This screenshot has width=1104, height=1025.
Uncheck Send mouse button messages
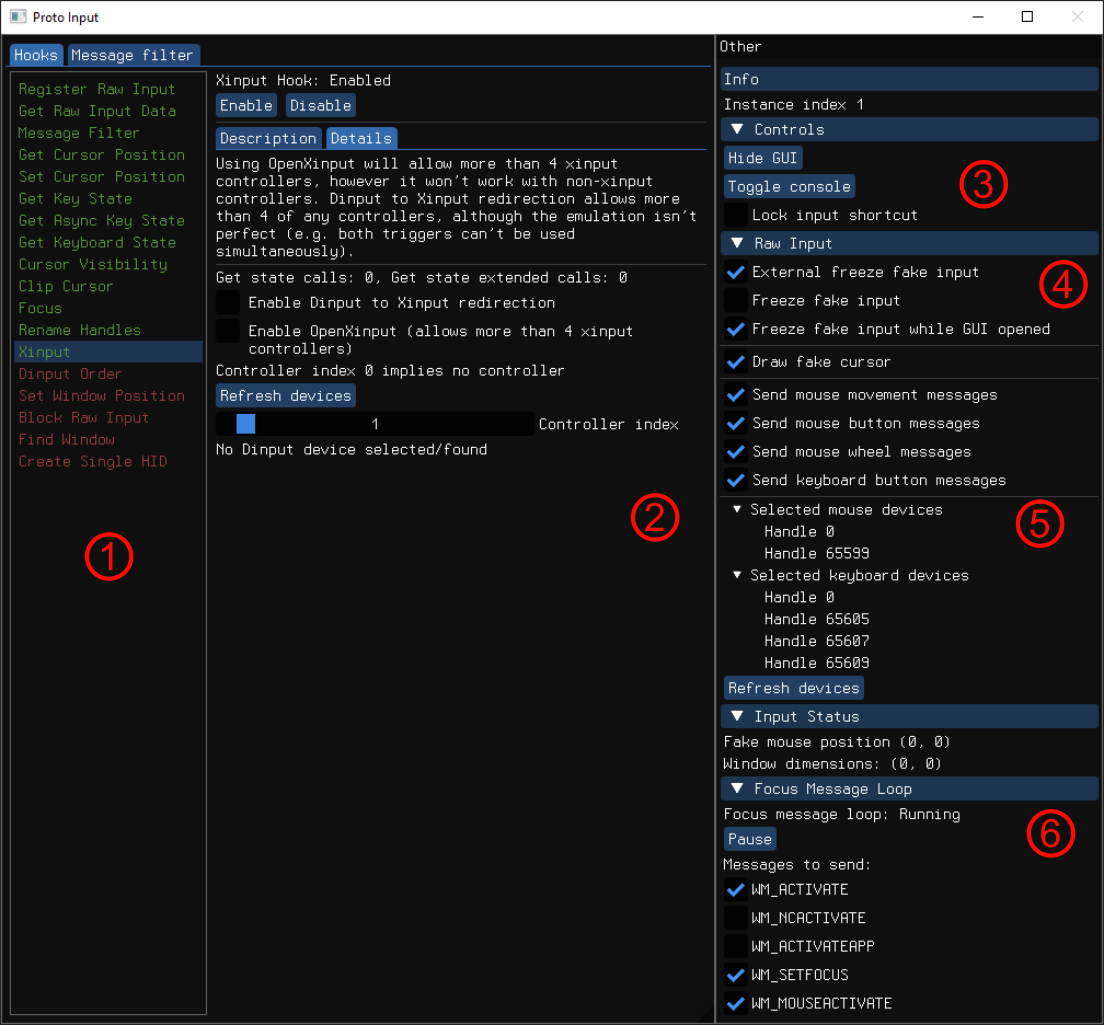tap(736, 423)
